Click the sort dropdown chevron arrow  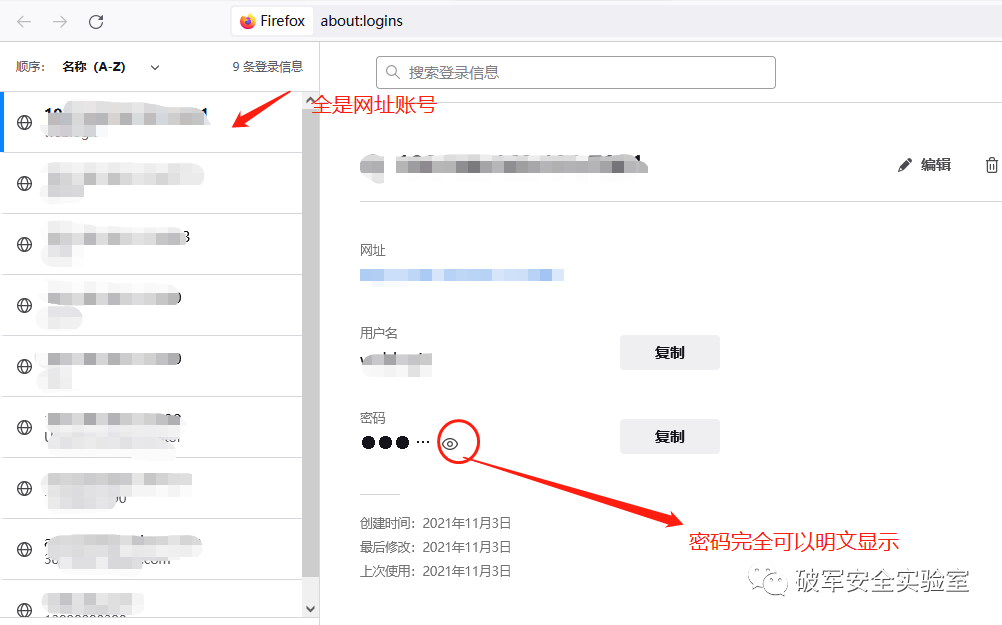(155, 67)
